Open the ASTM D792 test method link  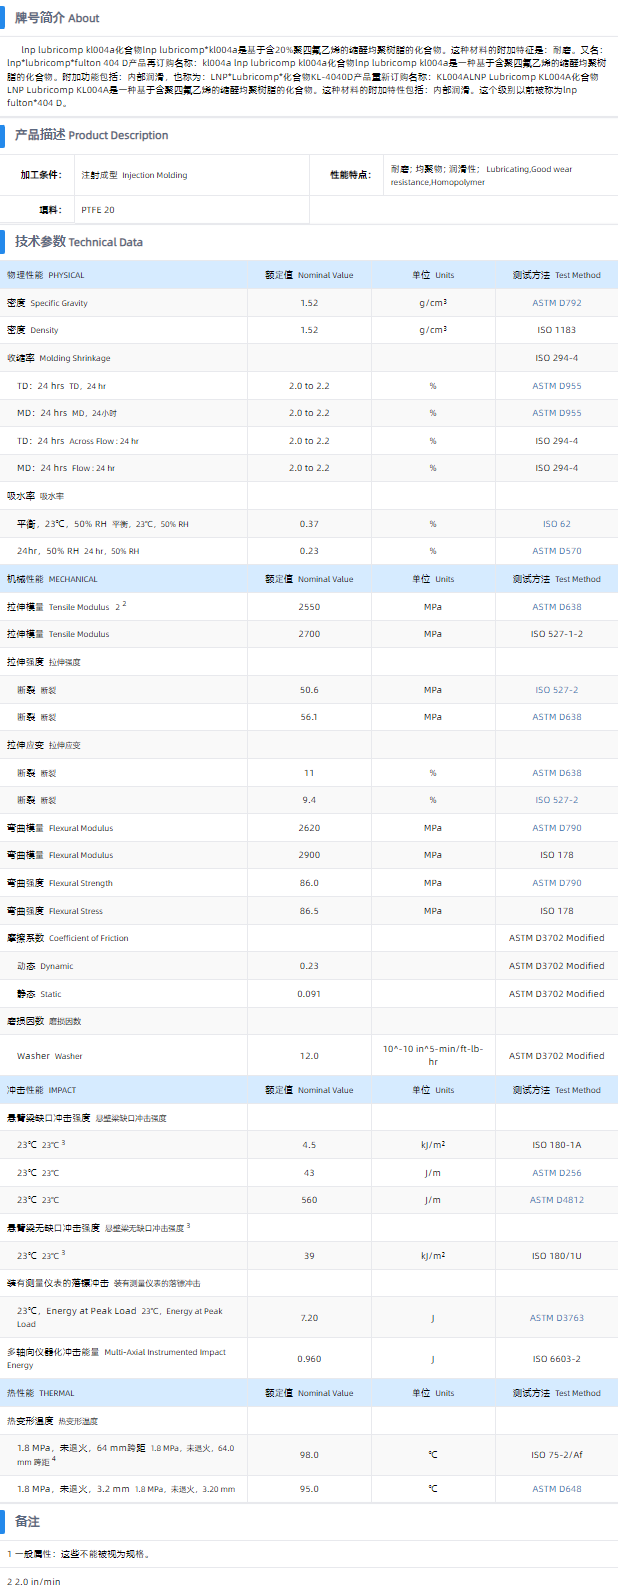coord(556,303)
